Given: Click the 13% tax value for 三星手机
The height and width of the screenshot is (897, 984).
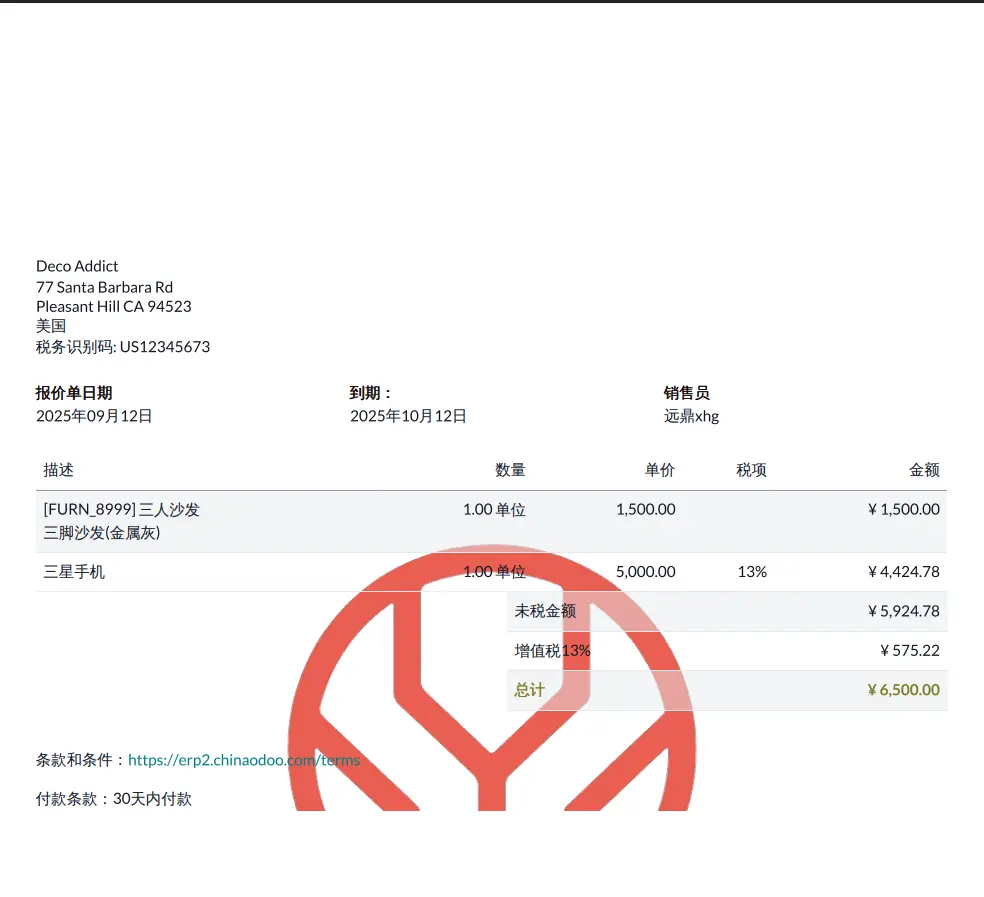Looking at the screenshot, I should tap(752, 572).
